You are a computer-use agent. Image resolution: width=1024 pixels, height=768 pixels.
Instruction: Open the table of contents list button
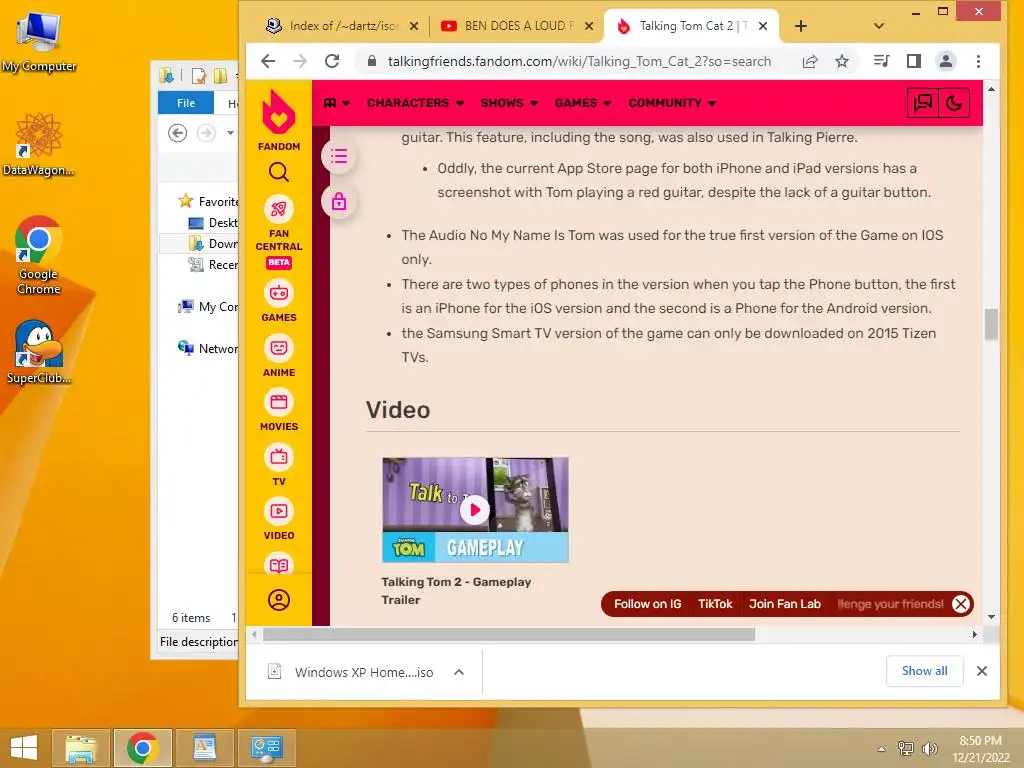click(x=338, y=157)
